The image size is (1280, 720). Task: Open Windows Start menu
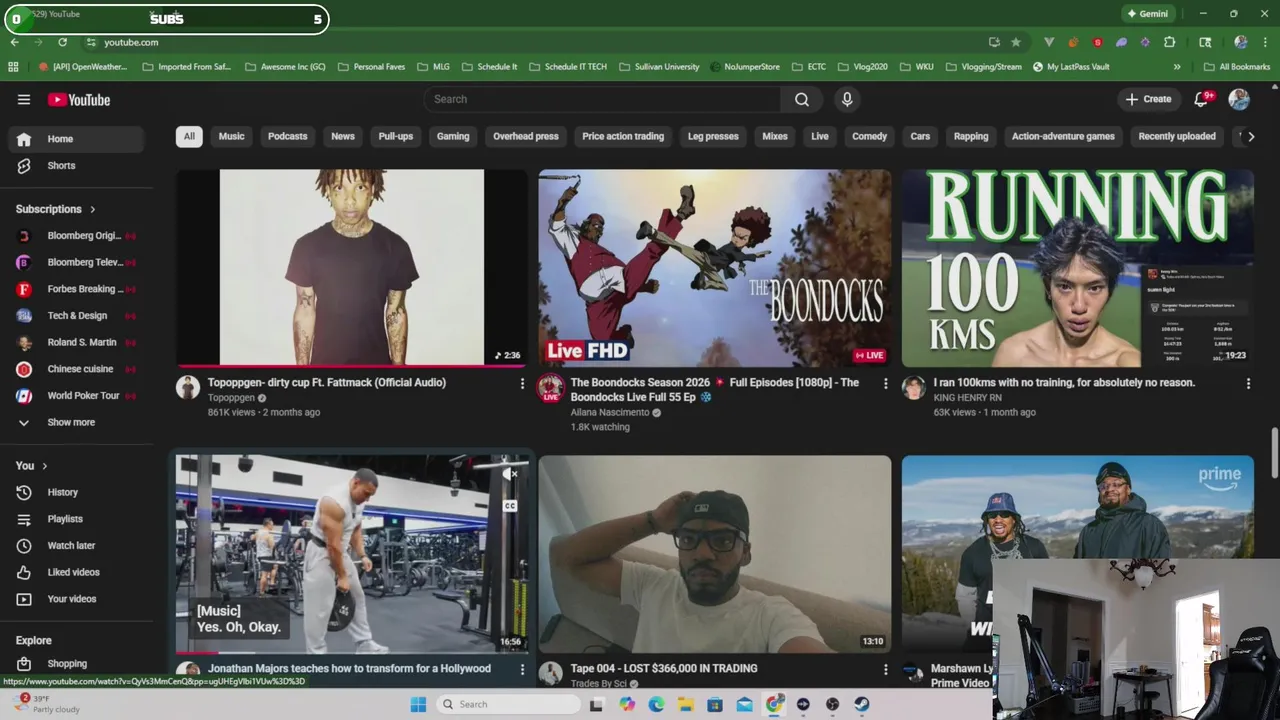419,704
